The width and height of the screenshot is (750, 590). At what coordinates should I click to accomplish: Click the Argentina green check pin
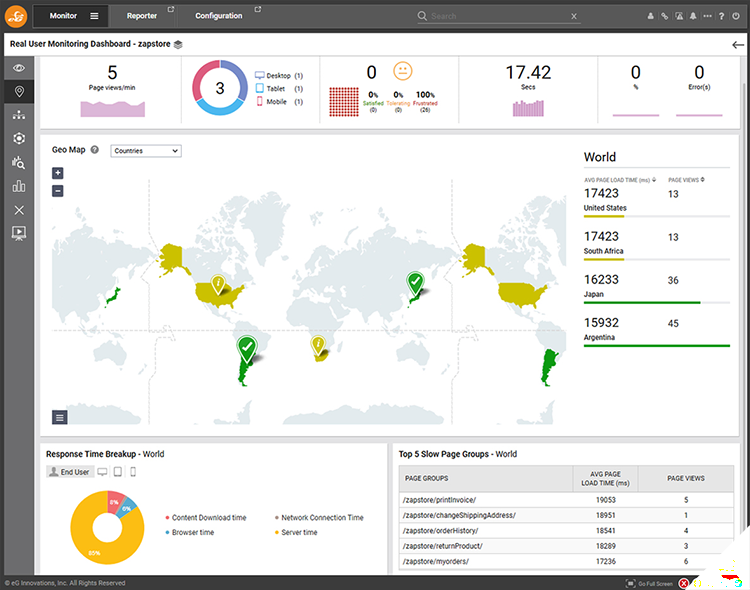(x=247, y=348)
